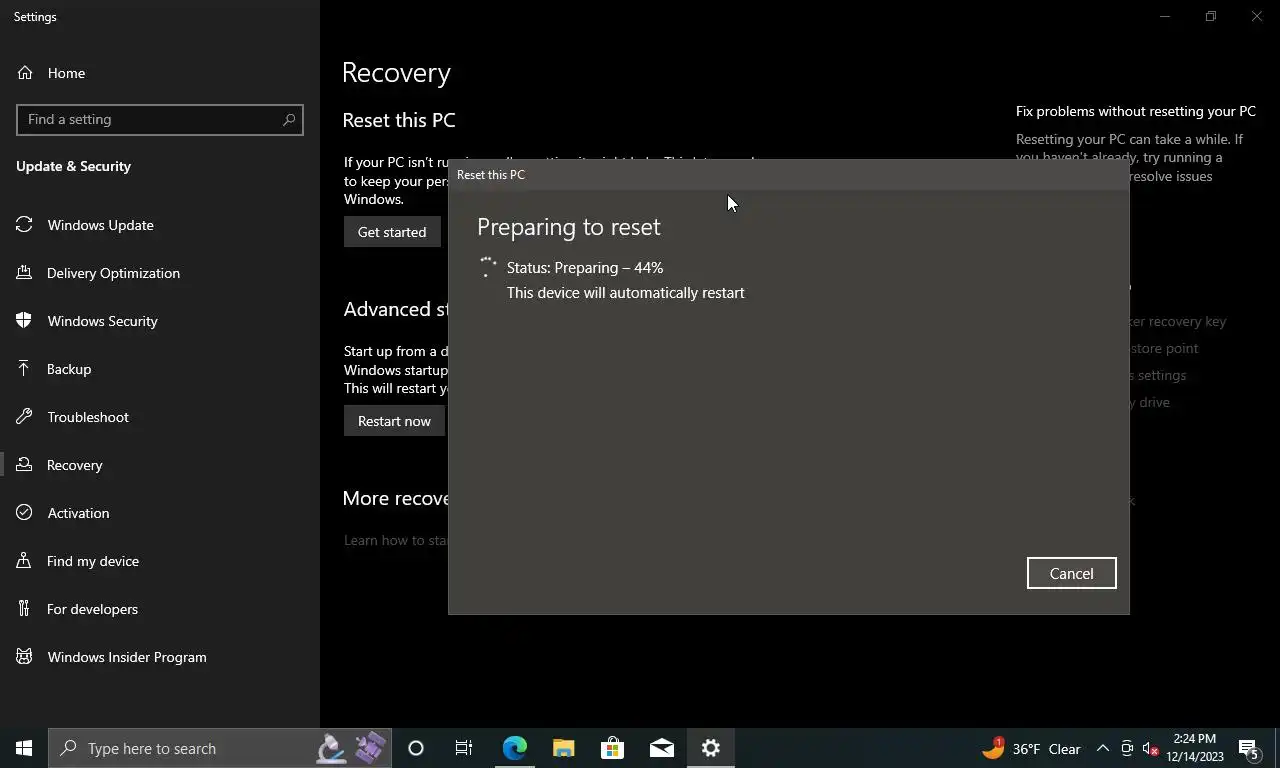Screen dimensions: 1280x768
Task: Show hidden system tray icons chevron
Action: 1103,748
